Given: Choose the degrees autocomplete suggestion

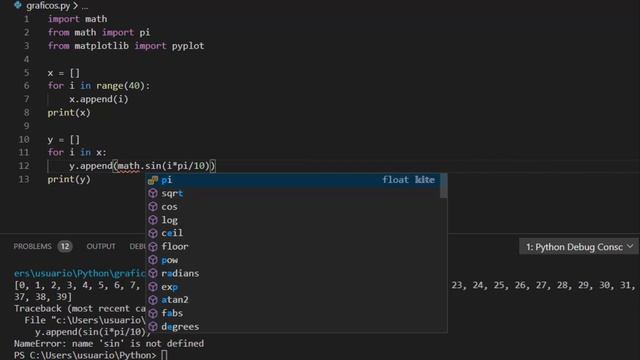Looking at the screenshot, I should [293, 327].
